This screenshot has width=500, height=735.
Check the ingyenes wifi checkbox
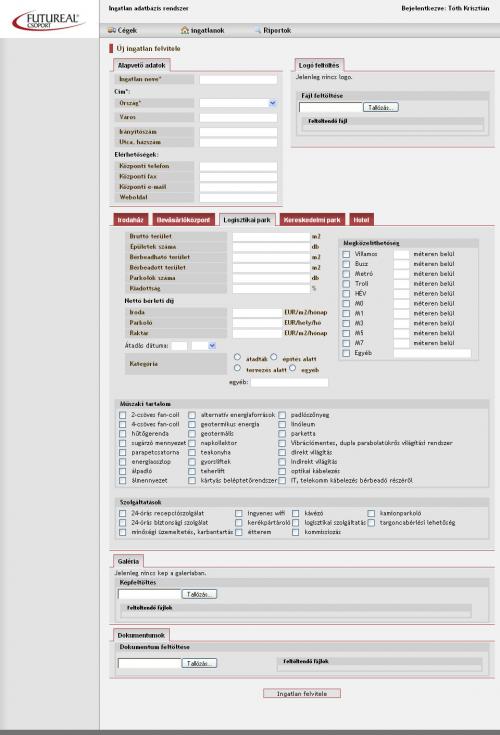pyautogui.click(x=239, y=514)
